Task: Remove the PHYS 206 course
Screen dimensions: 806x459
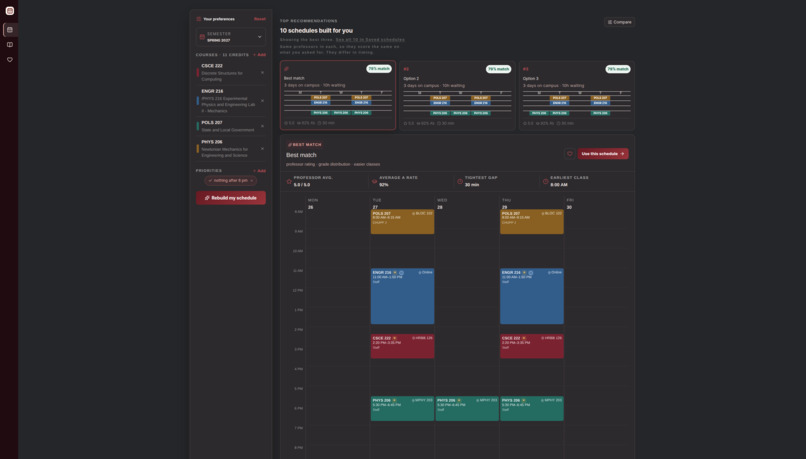Action: click(x=262, y=149)
